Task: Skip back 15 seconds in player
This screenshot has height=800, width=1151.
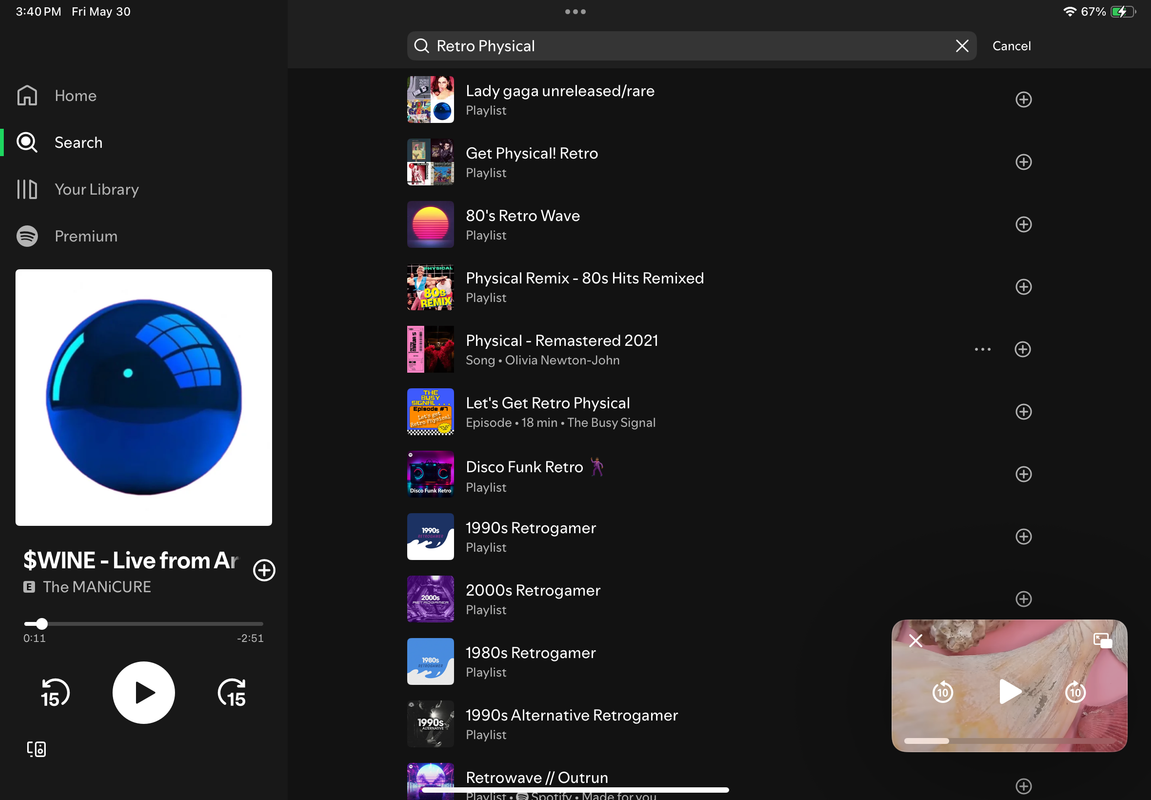Action: point(54,693)
